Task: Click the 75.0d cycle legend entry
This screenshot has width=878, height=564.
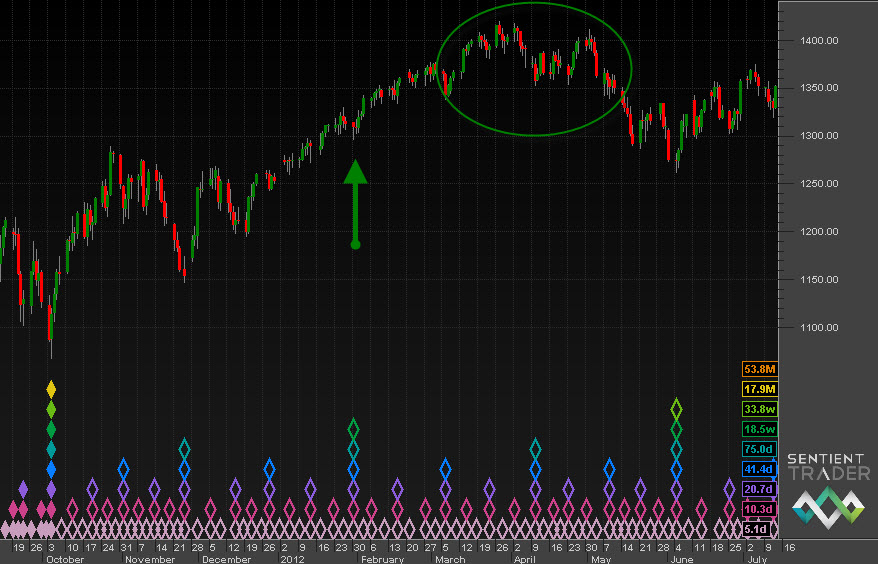Action: click(757, 449)
